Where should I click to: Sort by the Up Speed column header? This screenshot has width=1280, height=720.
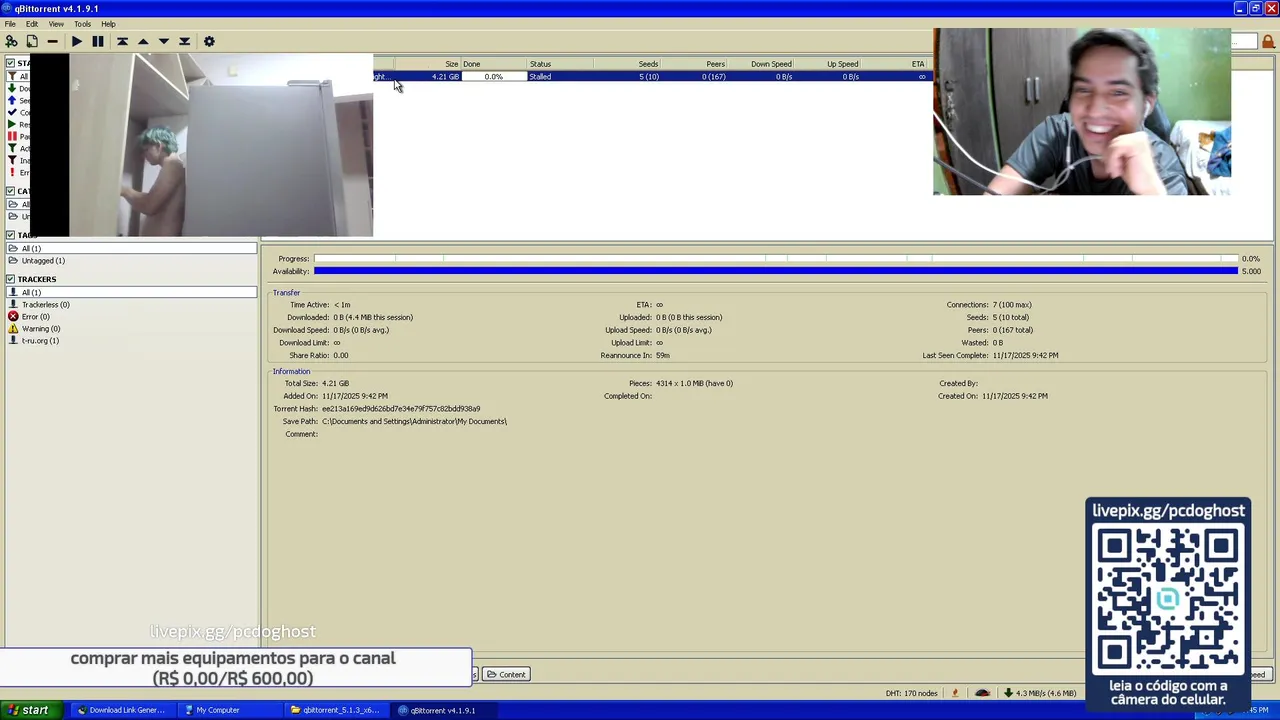pos(828,64)
